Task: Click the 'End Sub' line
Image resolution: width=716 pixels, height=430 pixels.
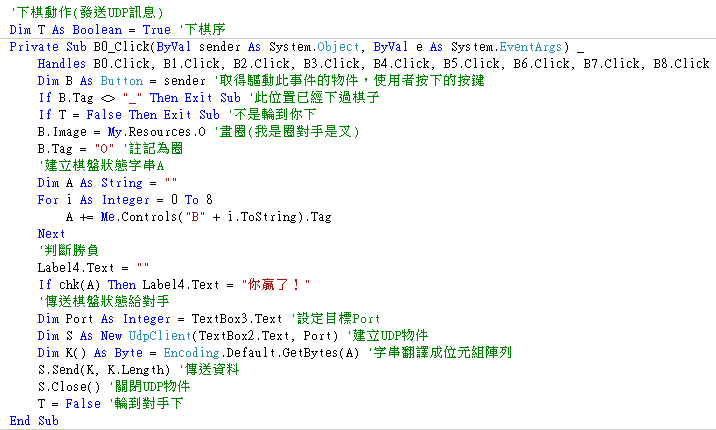Action: [x=34, y=420]
